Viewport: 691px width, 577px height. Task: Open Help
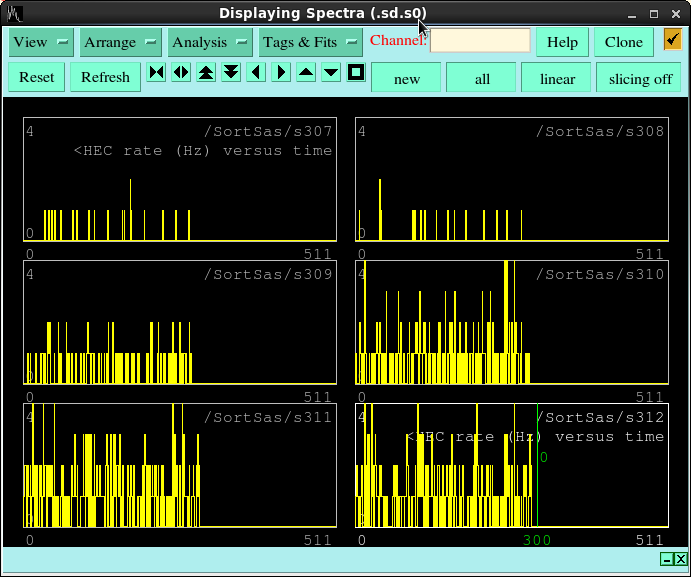562,42
